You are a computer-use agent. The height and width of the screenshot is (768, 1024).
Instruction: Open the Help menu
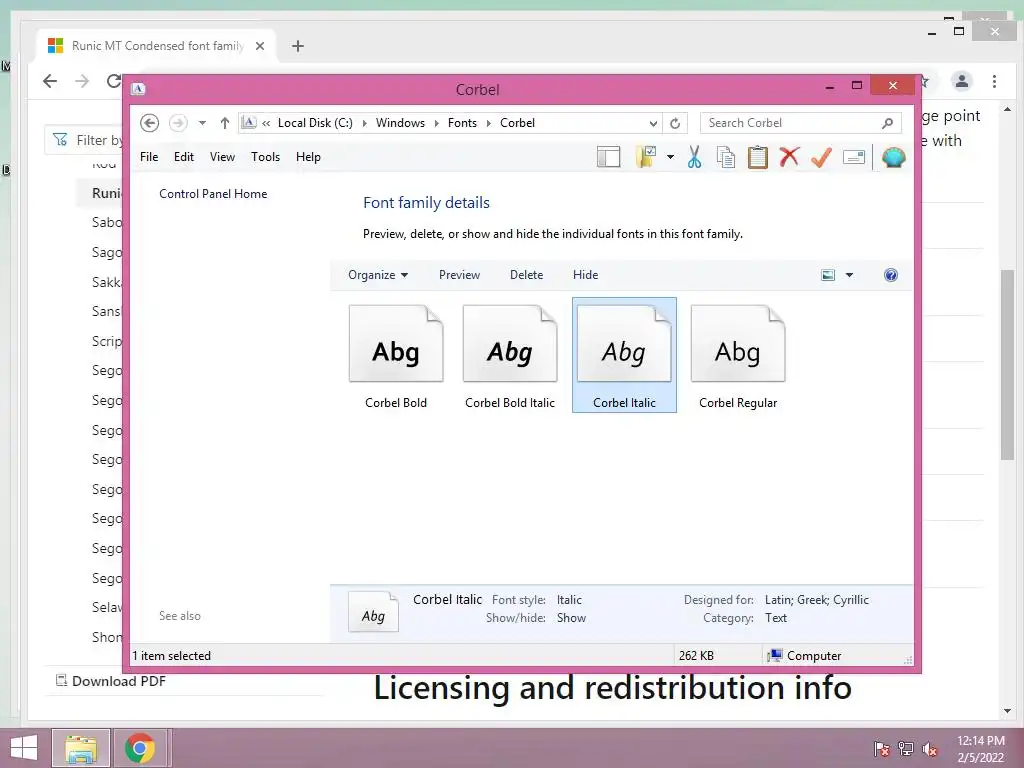(308, 157)
